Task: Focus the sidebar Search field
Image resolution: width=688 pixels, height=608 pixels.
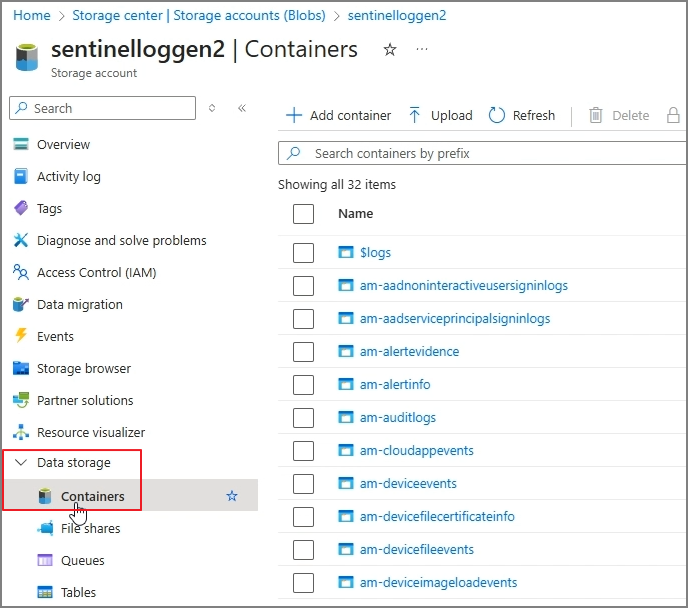Action: [102, 108]
